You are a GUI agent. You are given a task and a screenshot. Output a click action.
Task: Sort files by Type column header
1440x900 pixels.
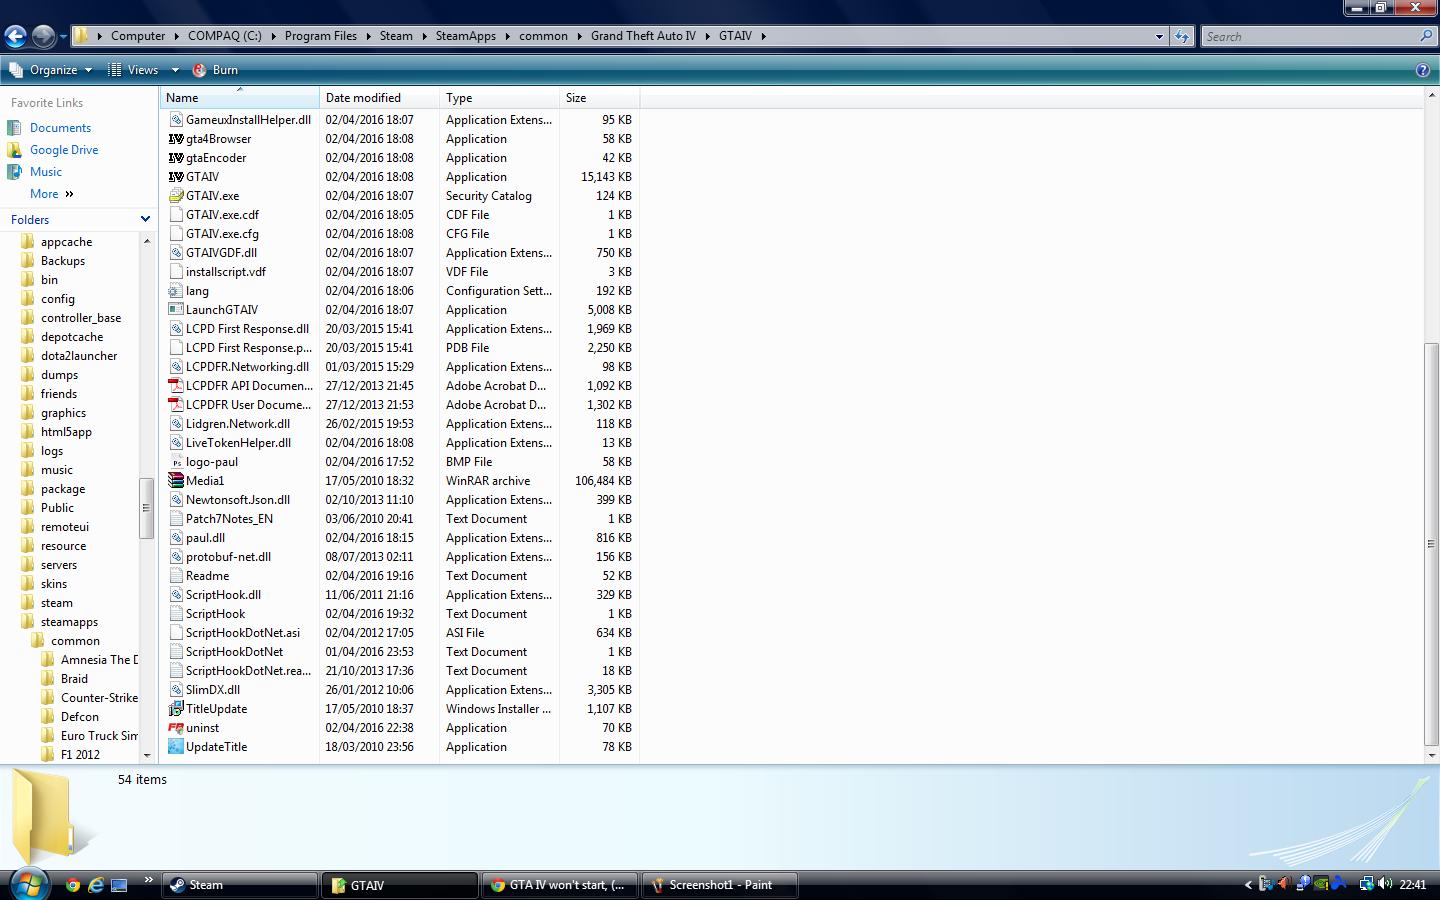[500, 98]
